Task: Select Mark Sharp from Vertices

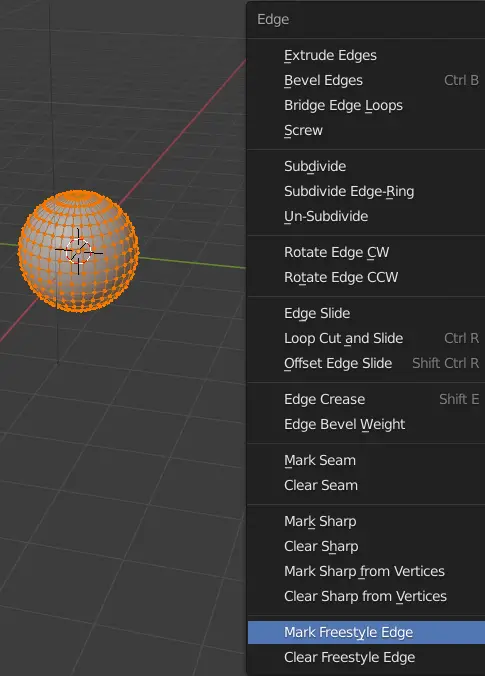Action: click(366, 571)
